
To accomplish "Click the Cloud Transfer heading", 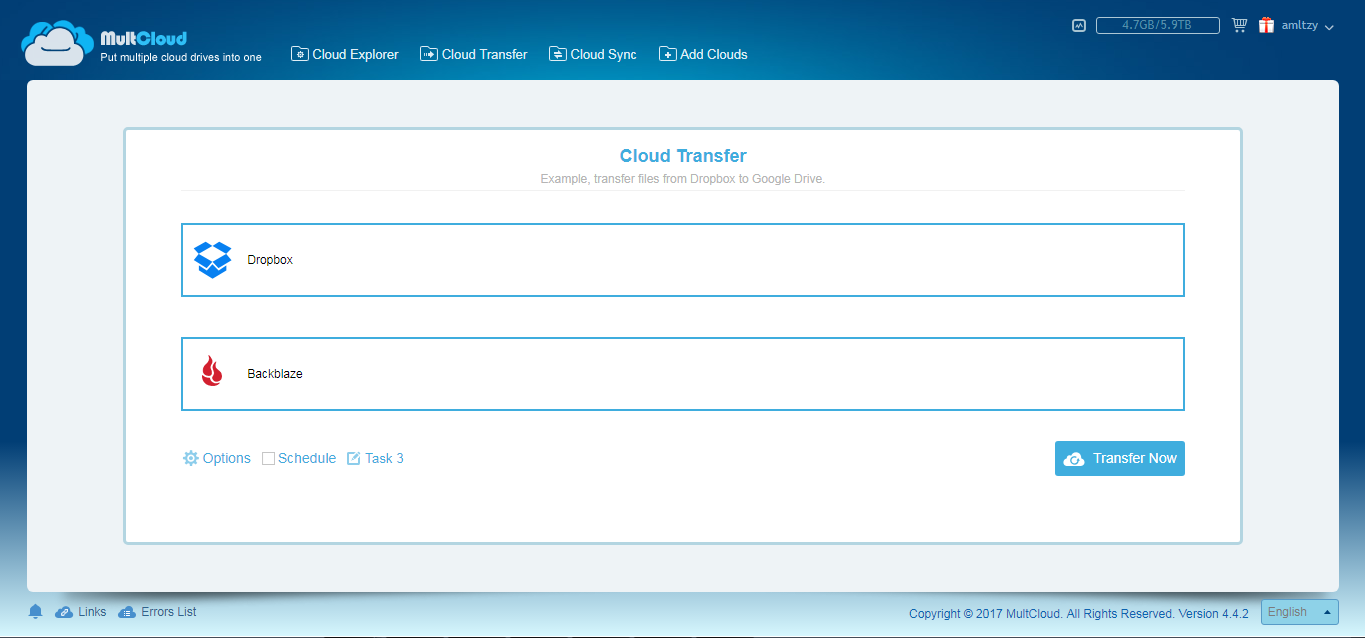I will tap(683, 156).
